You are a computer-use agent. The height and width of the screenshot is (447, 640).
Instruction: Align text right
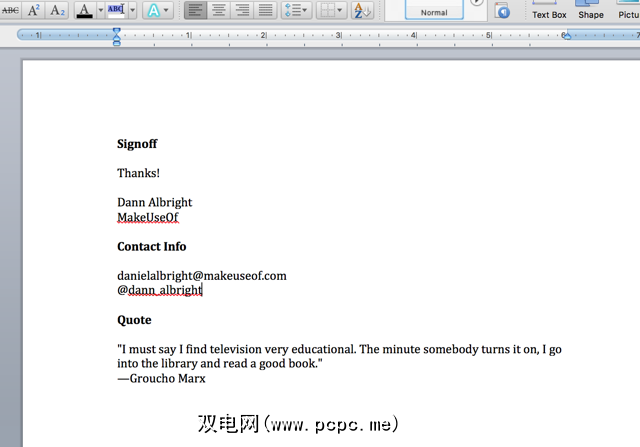(x=242, y=10)
